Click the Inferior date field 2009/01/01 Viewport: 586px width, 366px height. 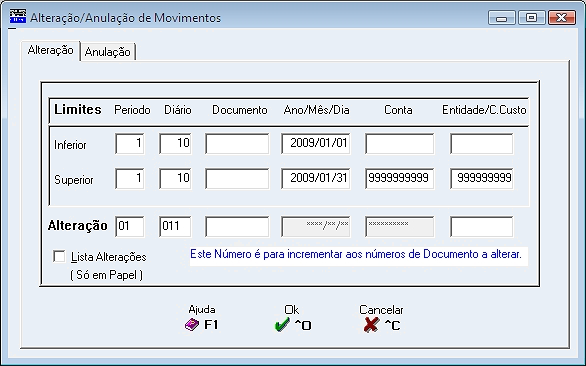[x=316, y=144]
